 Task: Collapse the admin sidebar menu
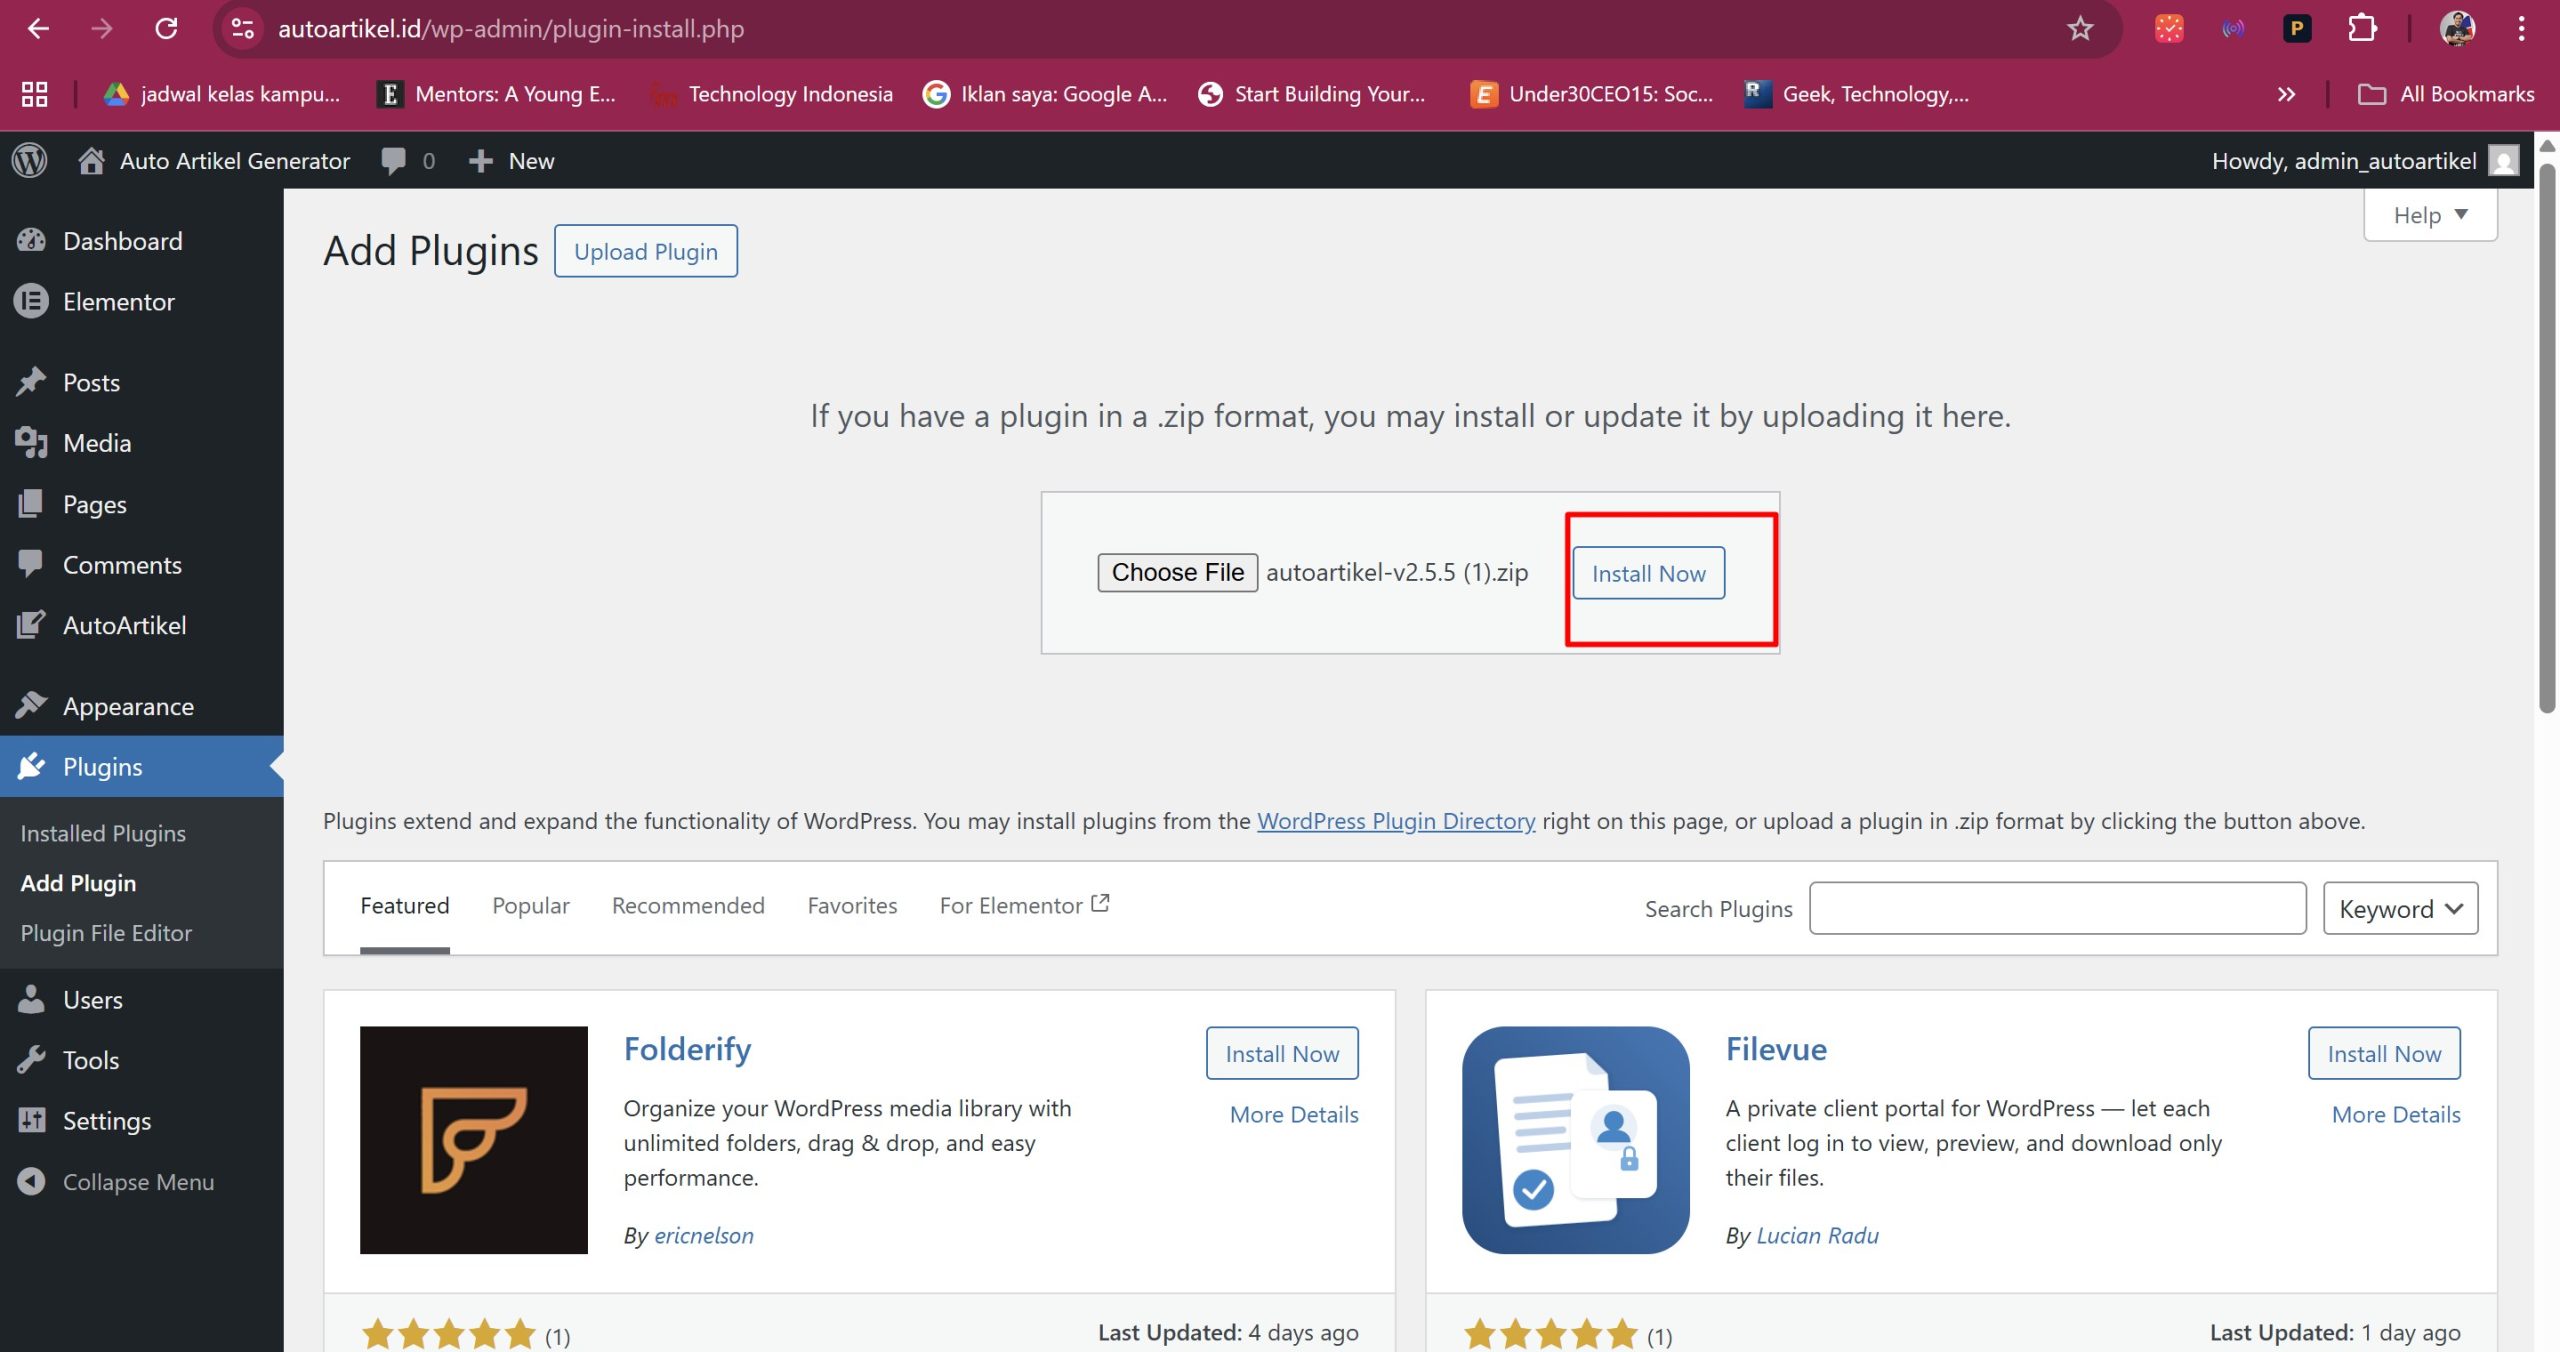coord(116,1181)
